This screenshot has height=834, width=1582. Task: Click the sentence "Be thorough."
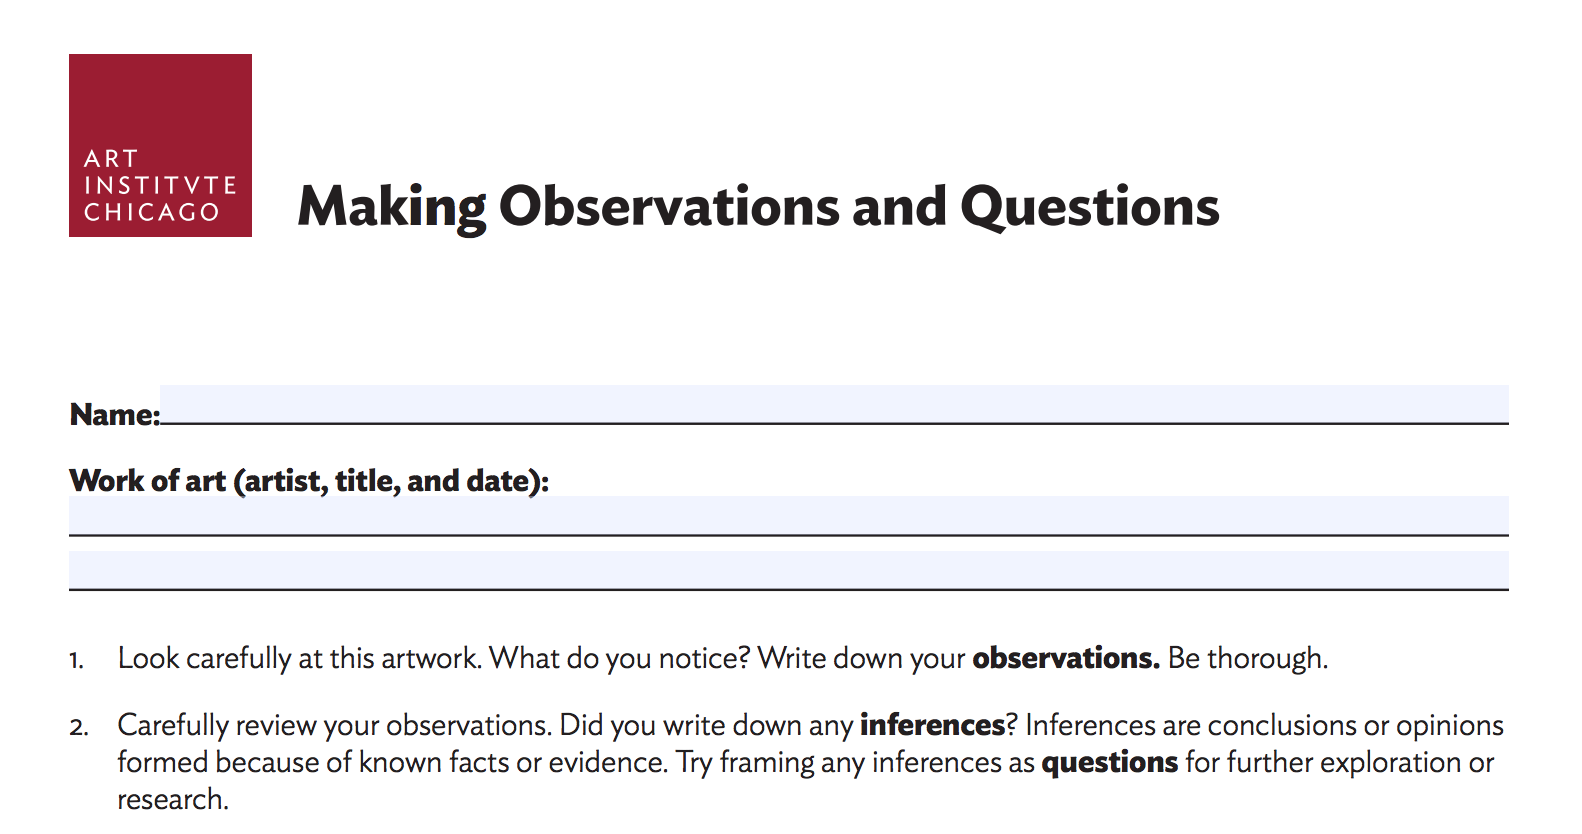pos(1248,658)
